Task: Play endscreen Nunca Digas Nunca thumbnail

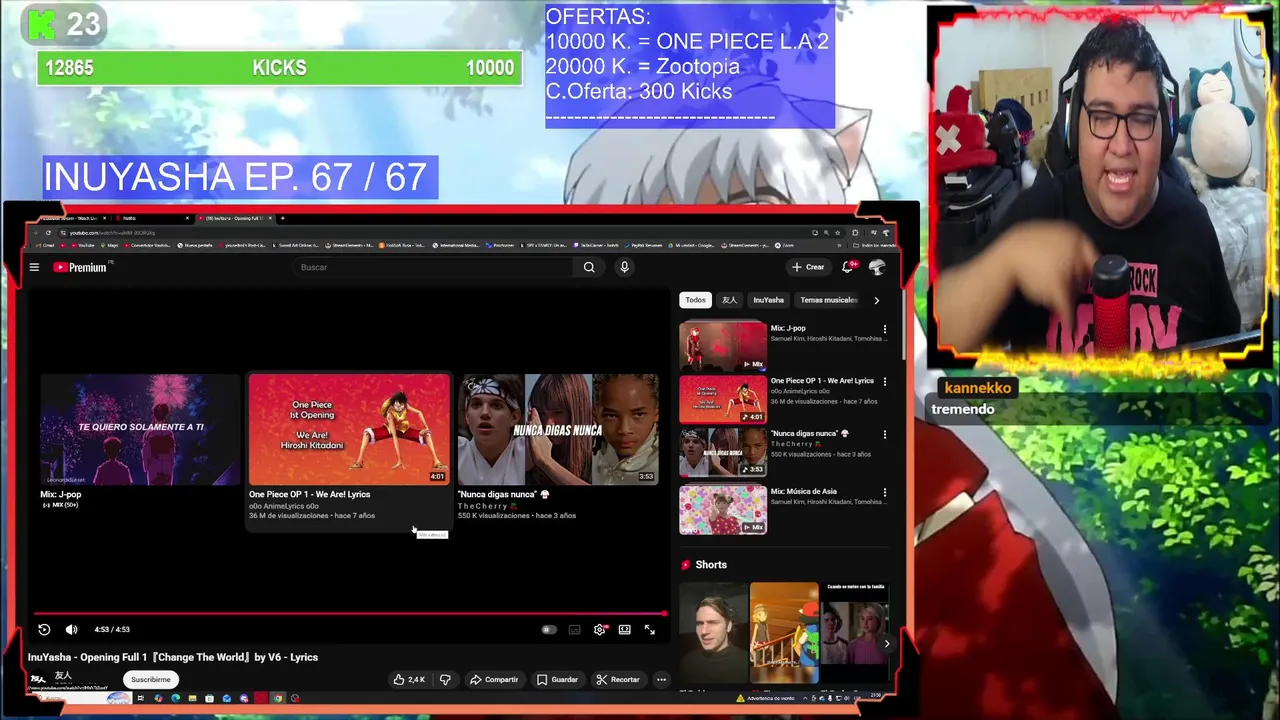Action: pyautogui.click(x=558, y=429)
